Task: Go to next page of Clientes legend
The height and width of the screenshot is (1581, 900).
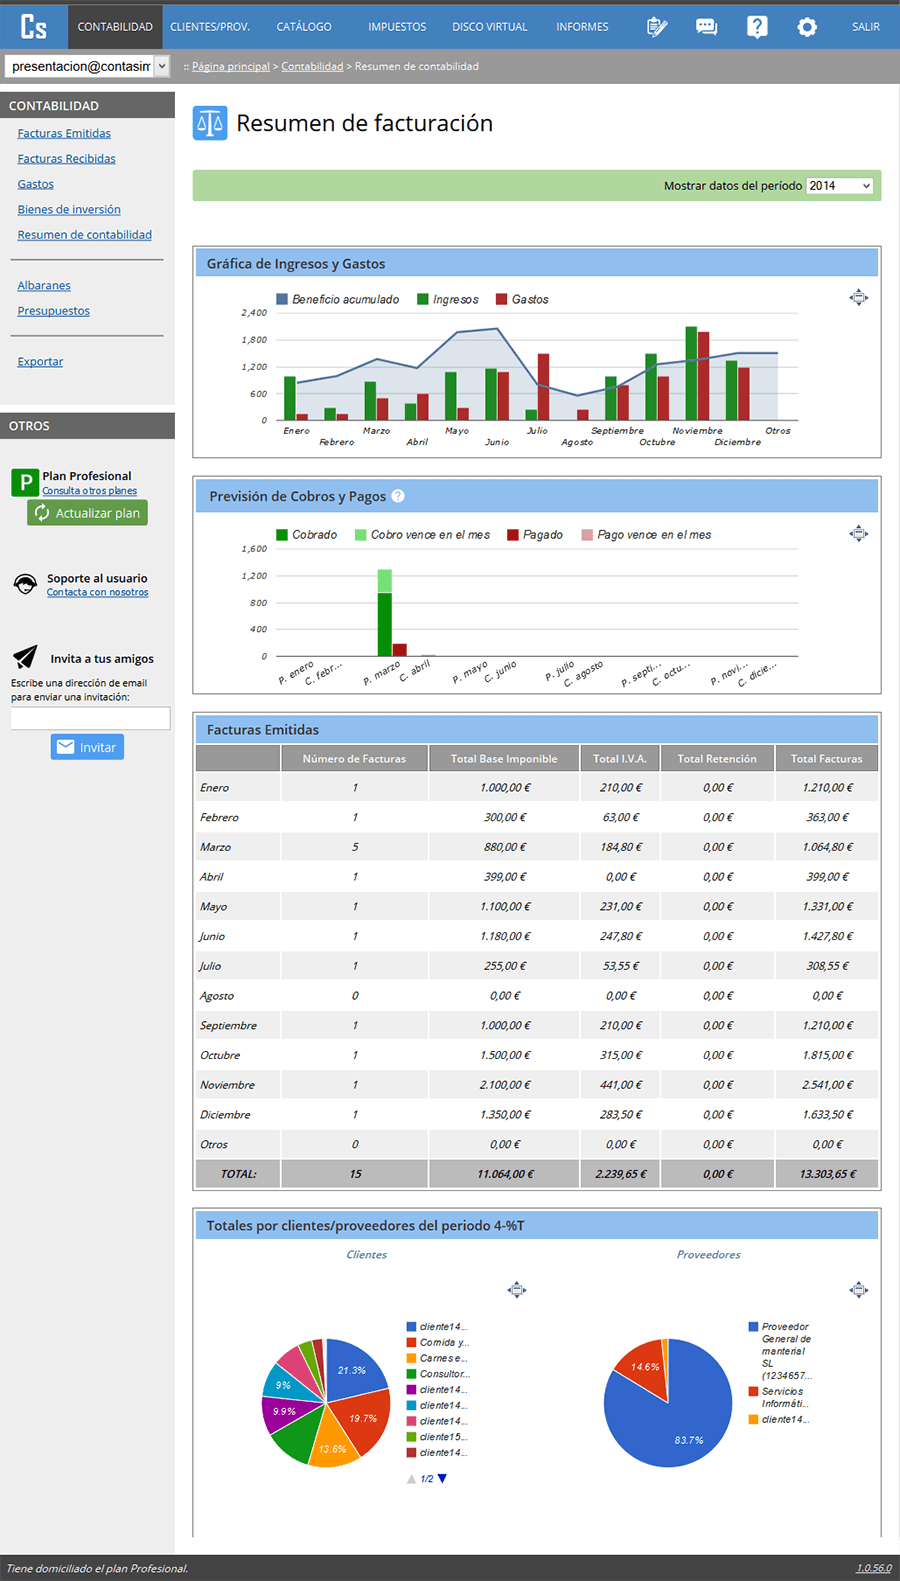Action: point(443,1478)
